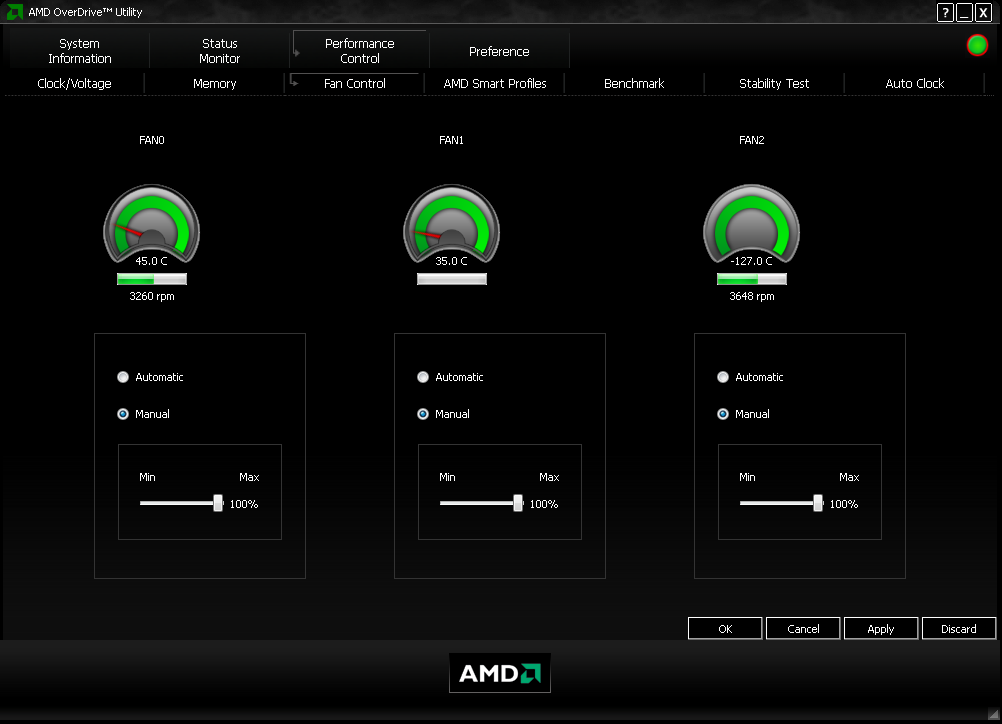Click the FAN0 label
Screen dimensions: 1002x724
tap(151, 140)
